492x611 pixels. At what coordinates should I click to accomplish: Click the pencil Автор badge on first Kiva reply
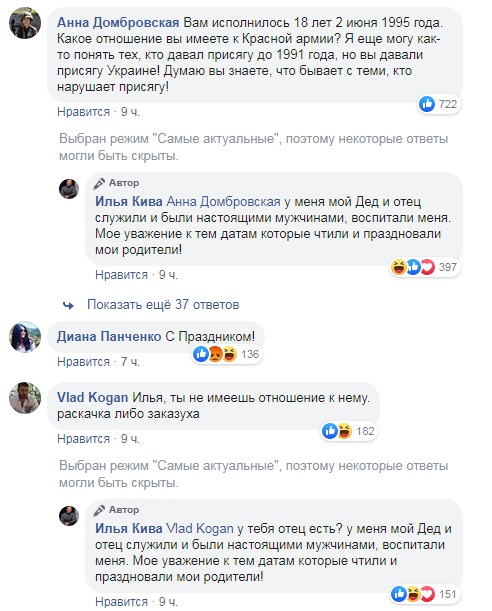[116, 183]
